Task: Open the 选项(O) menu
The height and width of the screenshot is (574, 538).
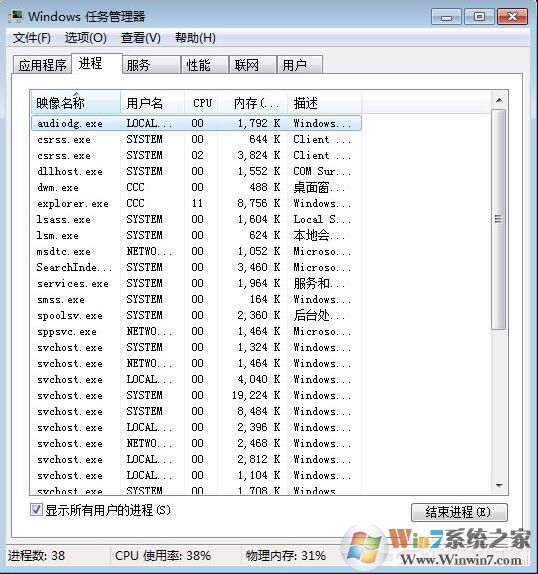Action: (86, 38)
